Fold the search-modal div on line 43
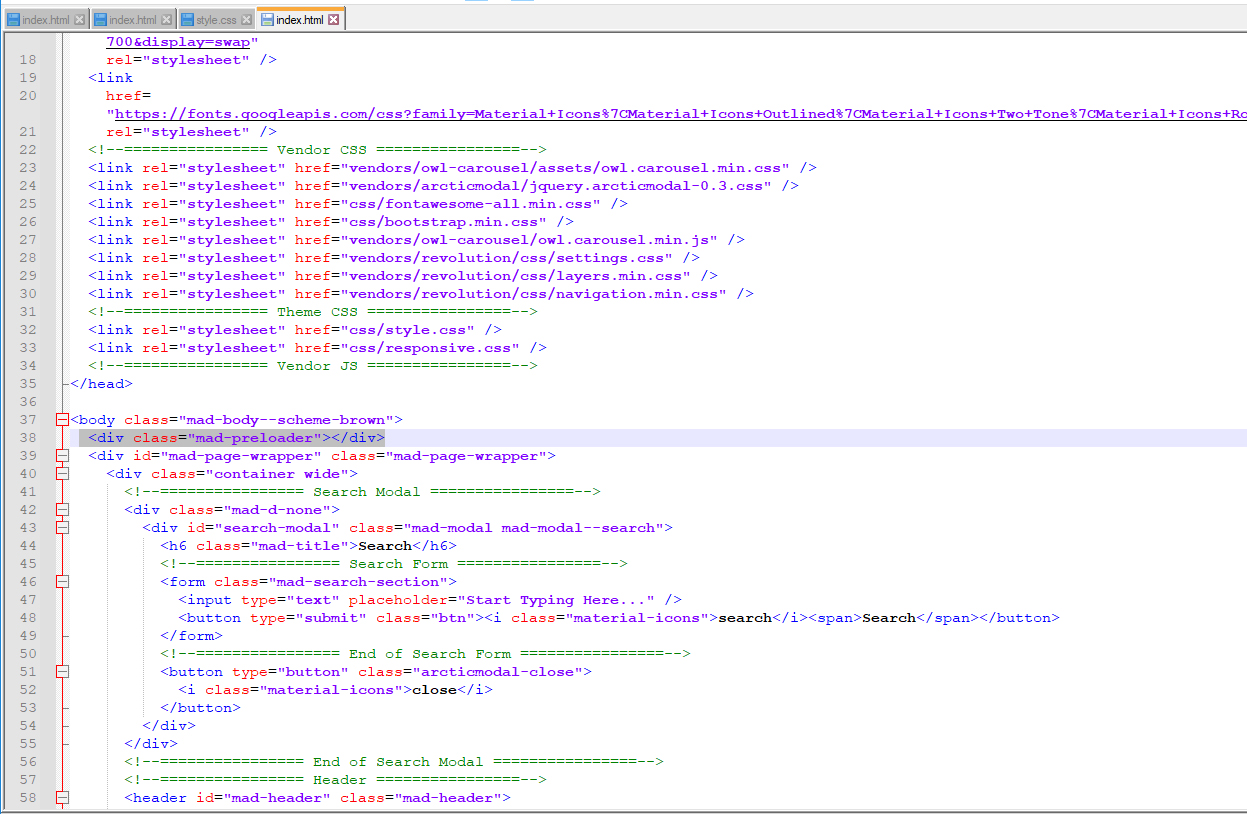This screenshot has width=1247, height=814. pyautogui.click(x=63, y=528)
